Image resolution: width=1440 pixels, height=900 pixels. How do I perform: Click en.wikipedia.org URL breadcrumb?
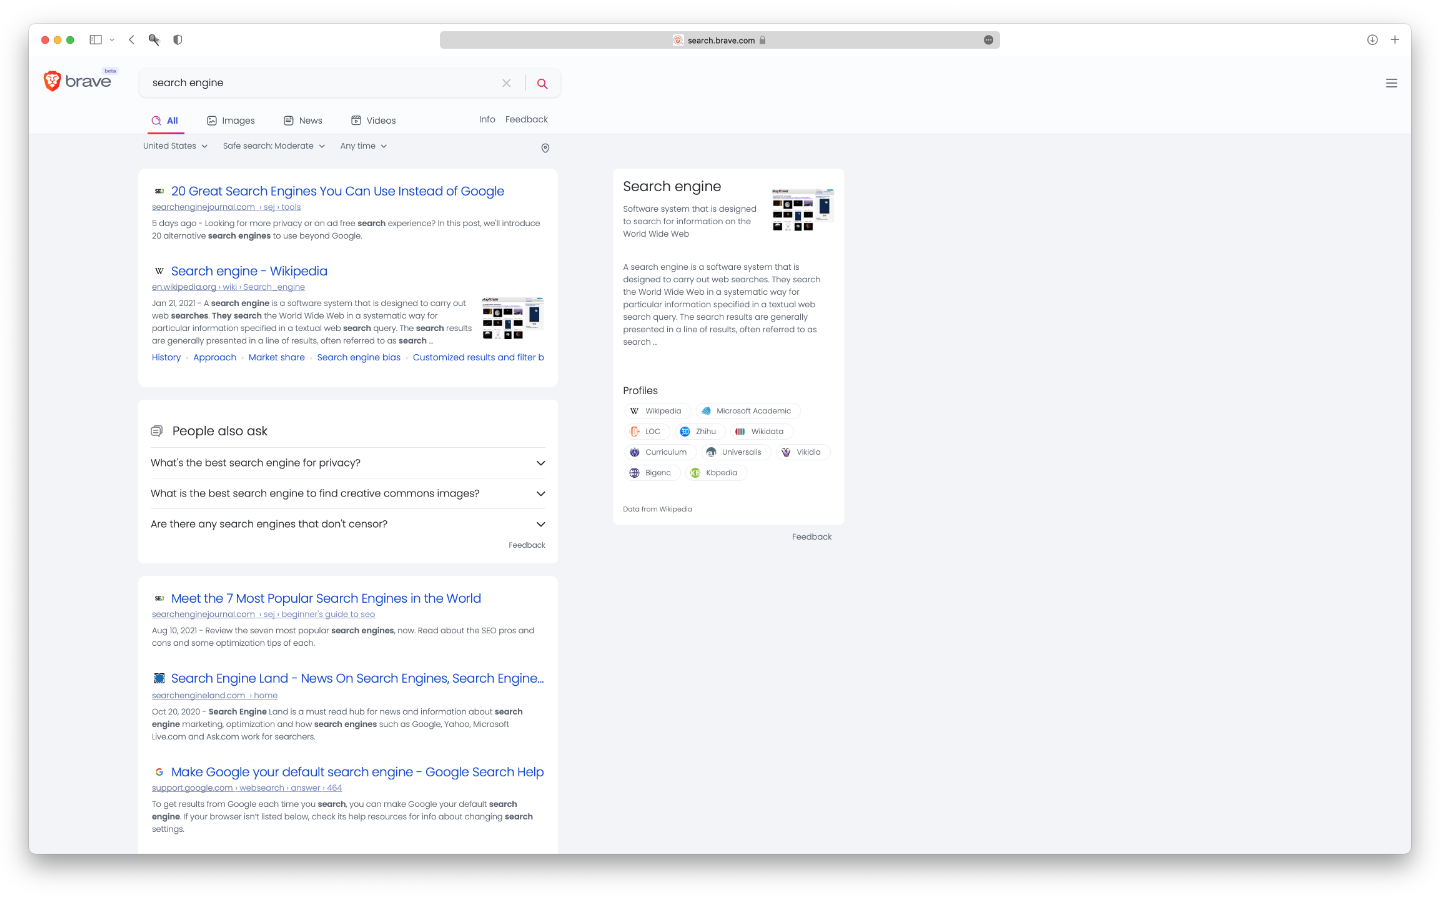coord(228,287)
